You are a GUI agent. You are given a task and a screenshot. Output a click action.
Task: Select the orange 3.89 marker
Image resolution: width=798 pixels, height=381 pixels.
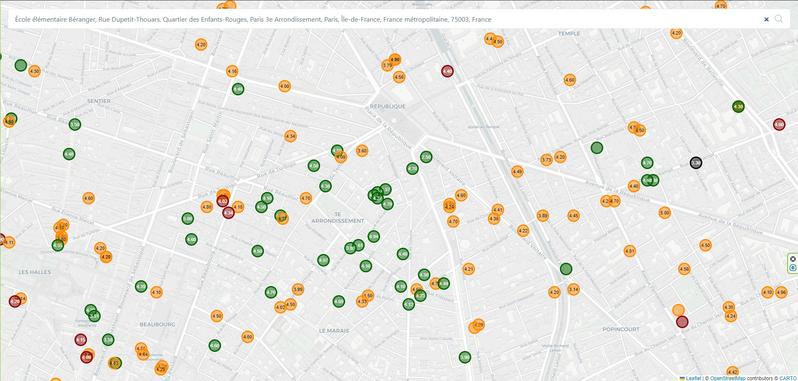click(x=543, y=216)
